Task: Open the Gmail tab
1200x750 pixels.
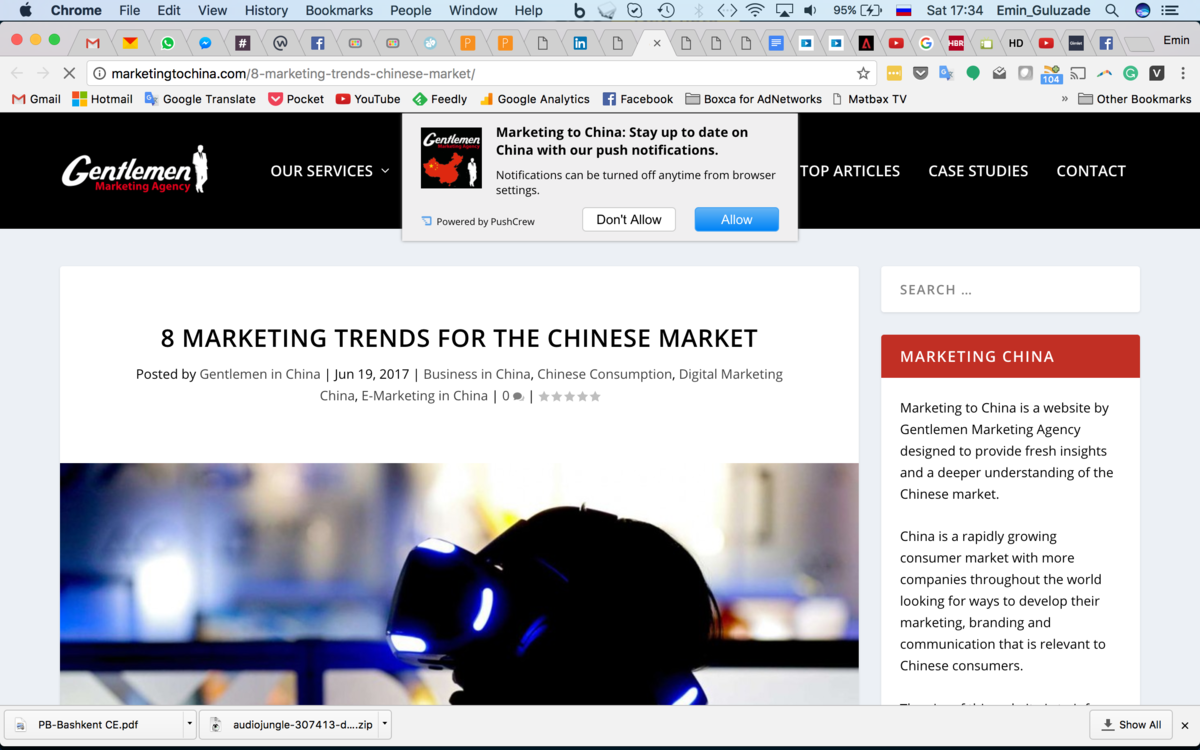Action: tap(93, 43)
